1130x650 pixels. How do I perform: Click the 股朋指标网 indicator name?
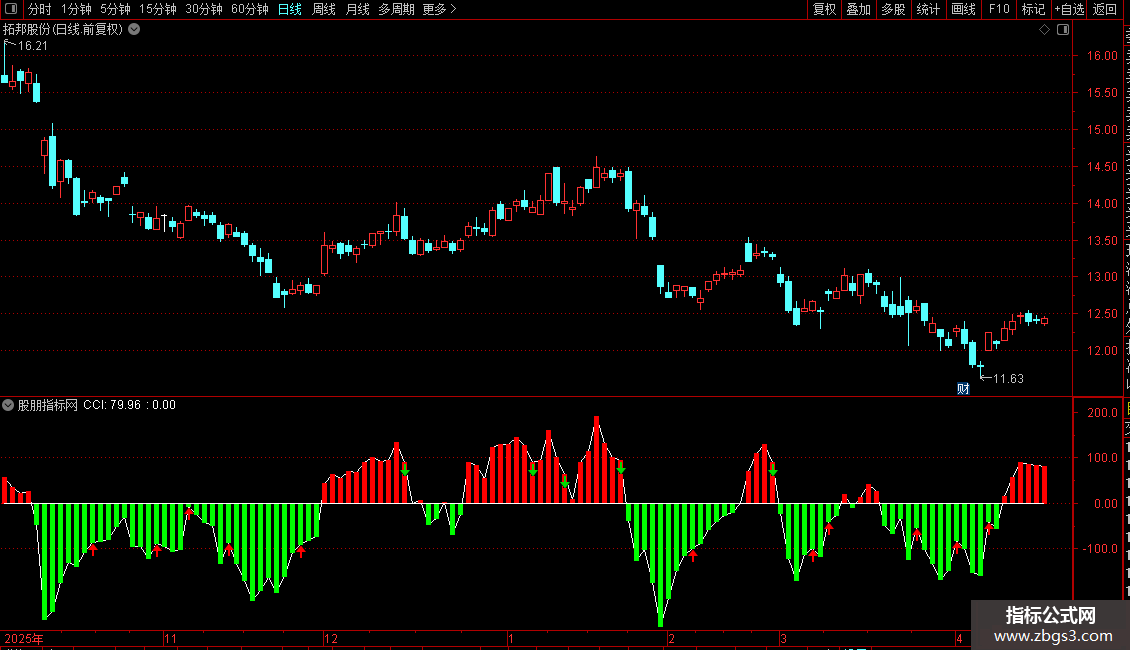tap(48, 405)
